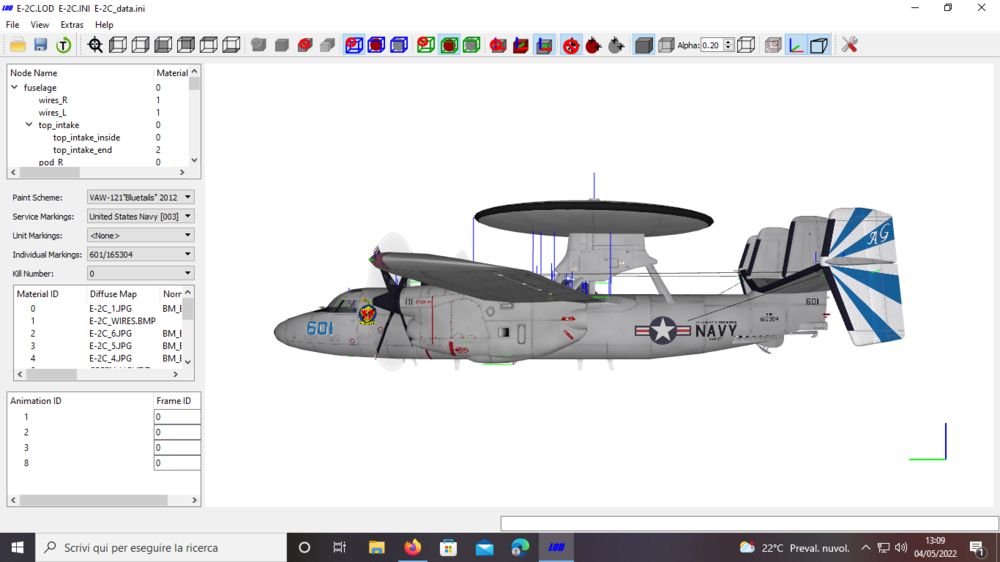1000x562 pixels.
Task: Switch to view cube with back face shaded
Action: 186,45
